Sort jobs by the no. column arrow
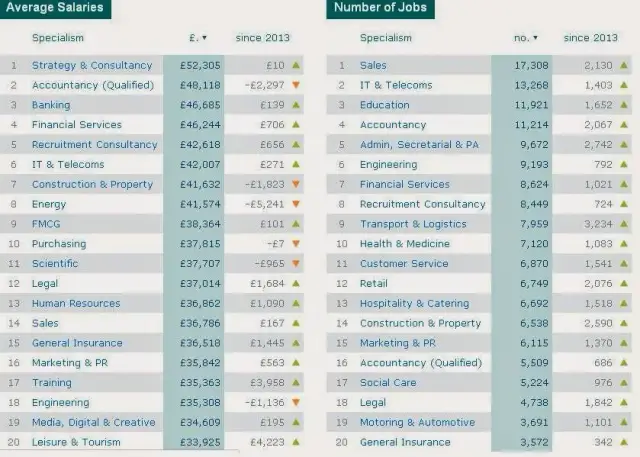This screenshot has height=457, width=640. (535, 38)
